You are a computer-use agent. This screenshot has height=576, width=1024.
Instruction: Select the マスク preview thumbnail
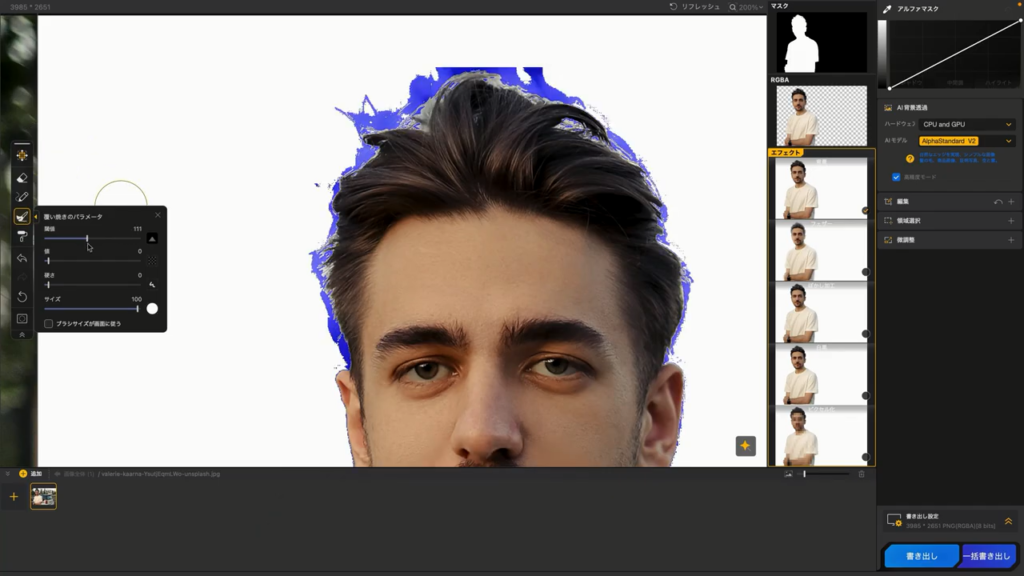point(822,42)
